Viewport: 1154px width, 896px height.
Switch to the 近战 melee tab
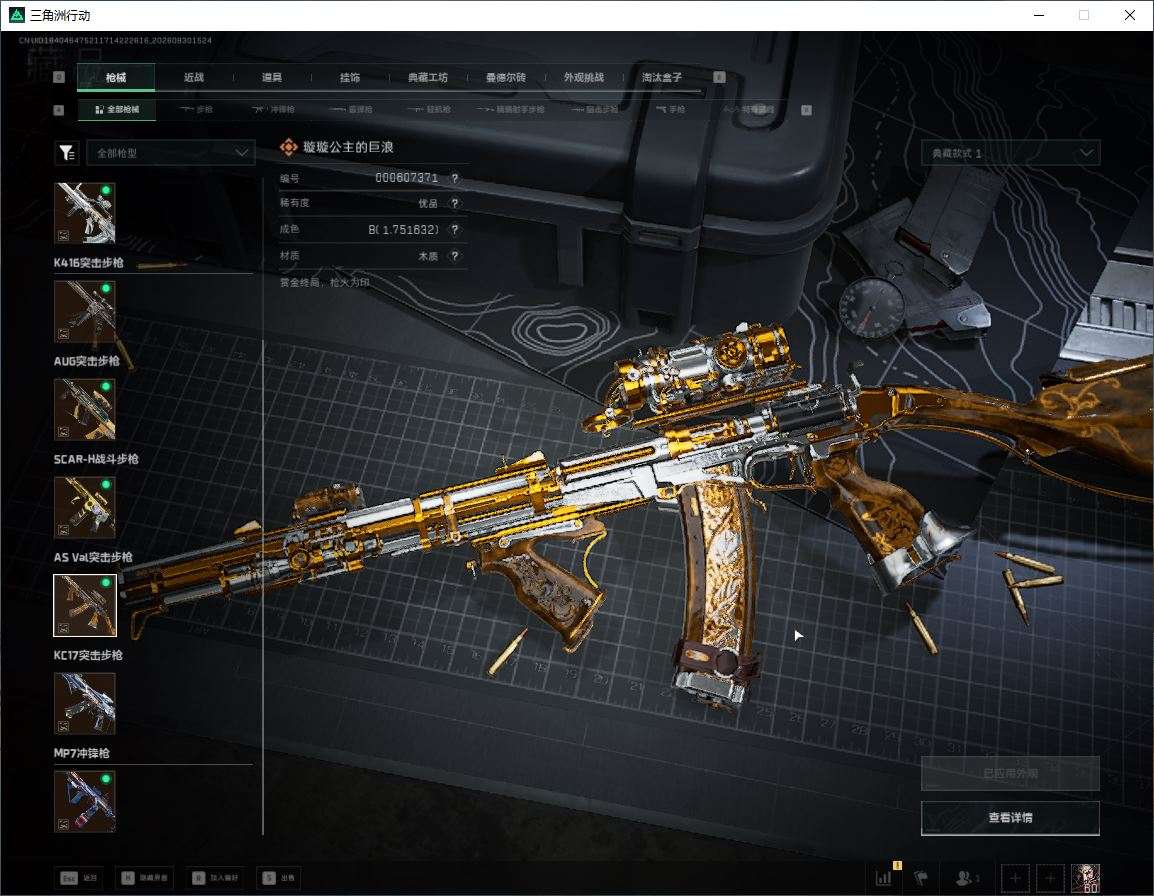point(194,77)
